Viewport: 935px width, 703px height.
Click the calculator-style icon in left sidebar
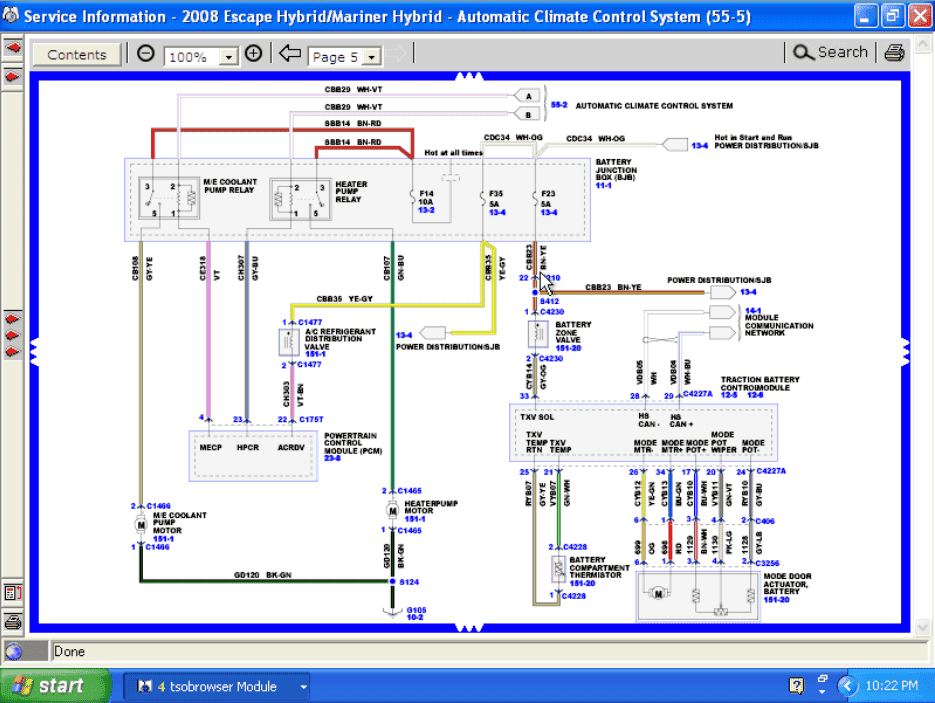click(x=12, y=593)
